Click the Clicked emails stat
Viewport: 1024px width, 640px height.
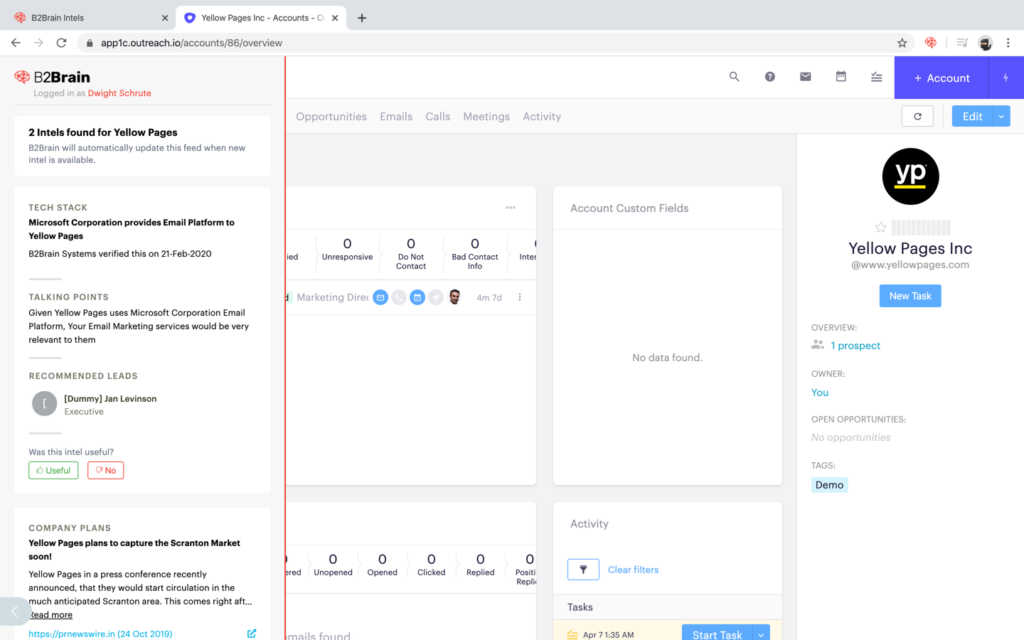pos(431,565)
